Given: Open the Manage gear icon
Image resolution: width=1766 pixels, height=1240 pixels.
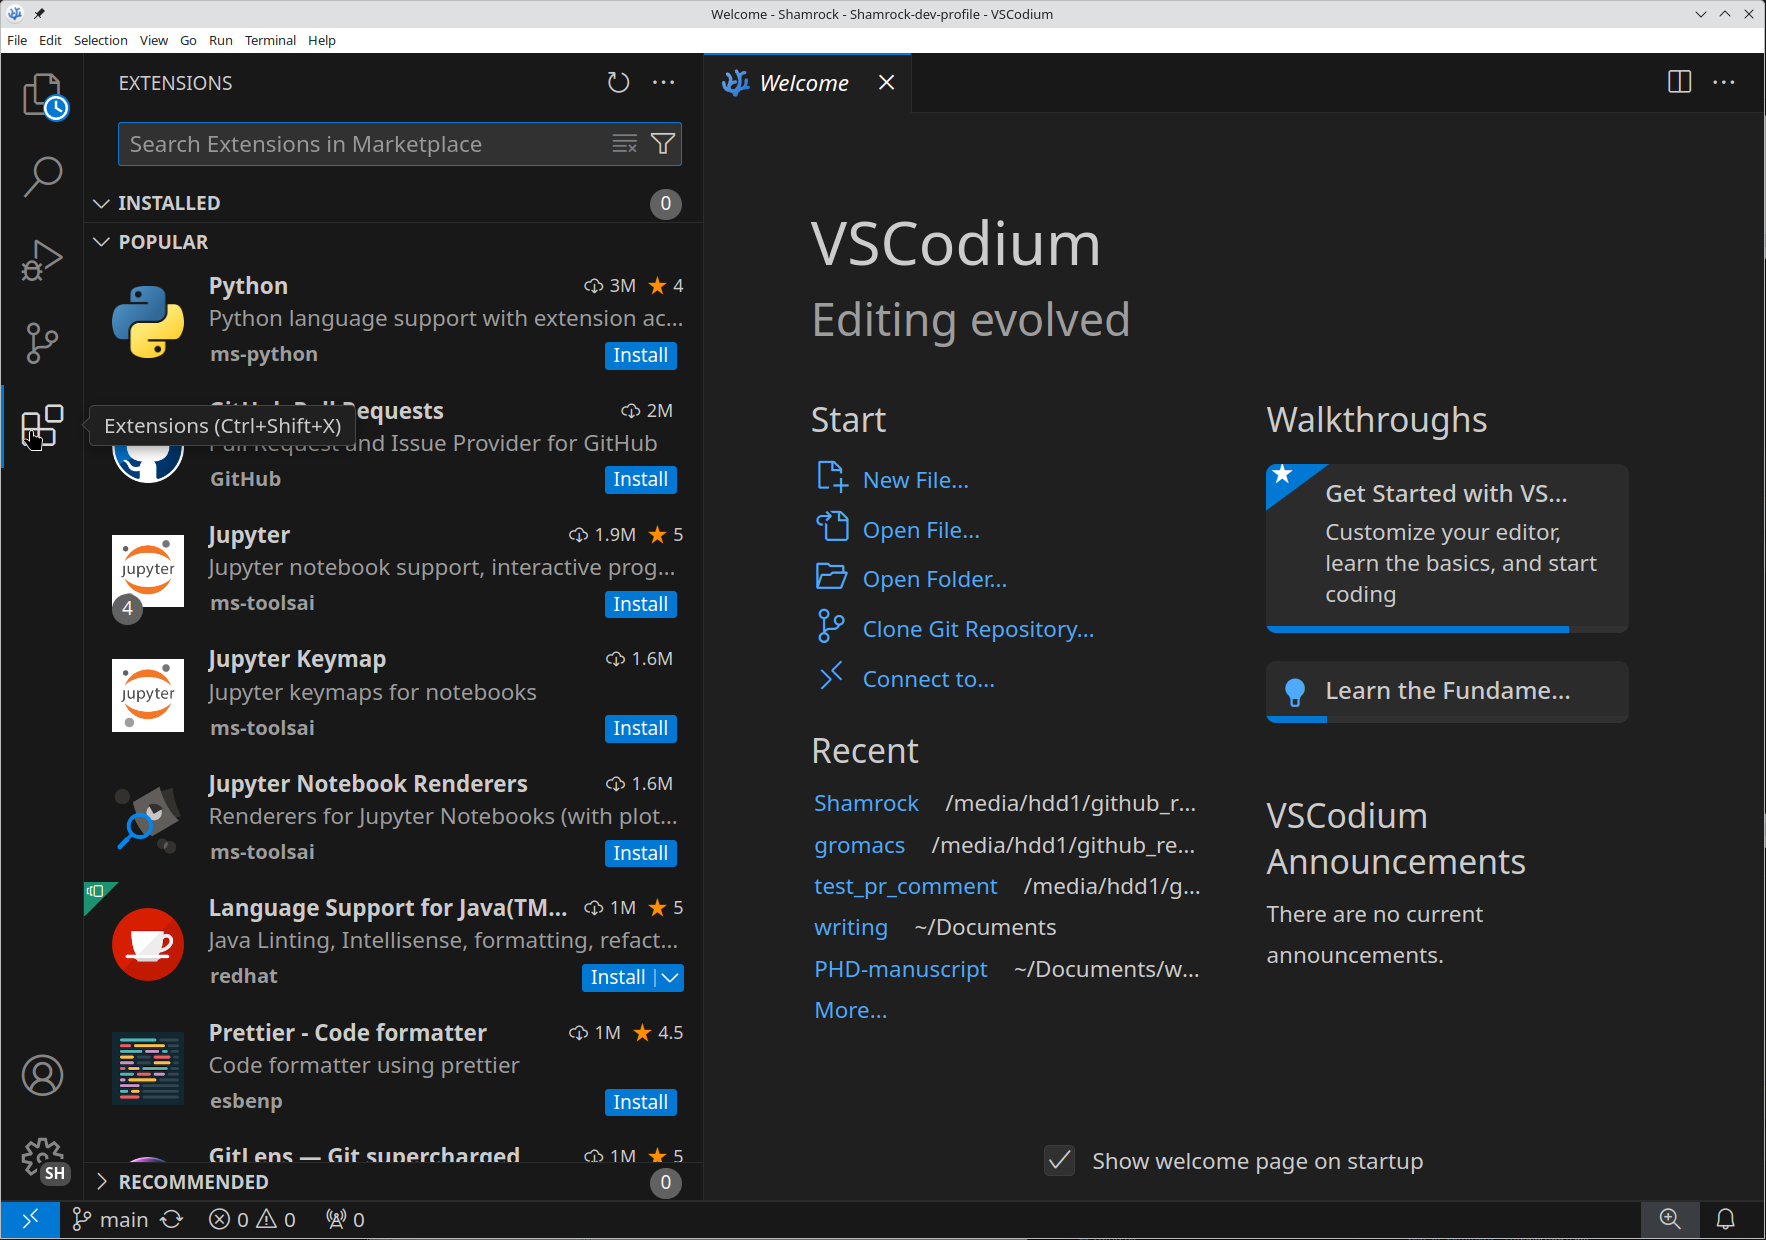Looking at the screenshot, I should (42, 1159).
